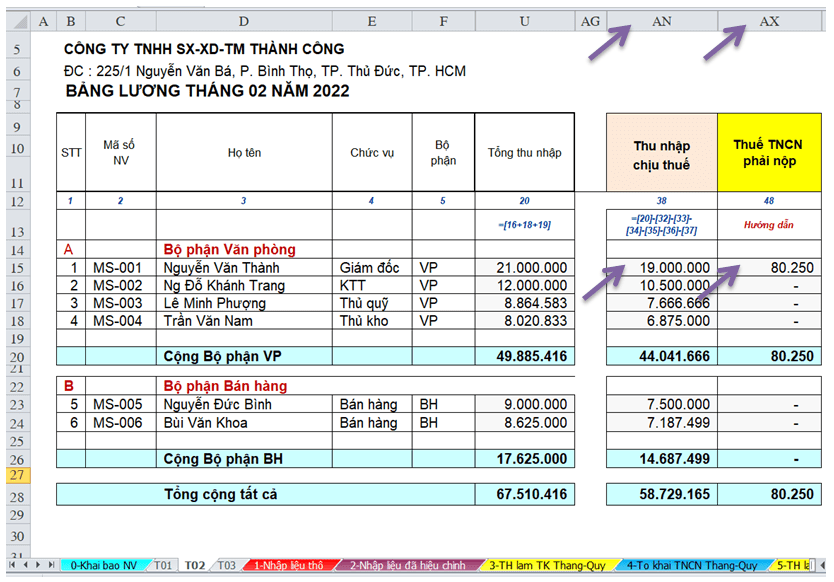Select column AN header
The width and height of the screenshot is (834, 582).
pyautogui.click(x=661, y=21)
